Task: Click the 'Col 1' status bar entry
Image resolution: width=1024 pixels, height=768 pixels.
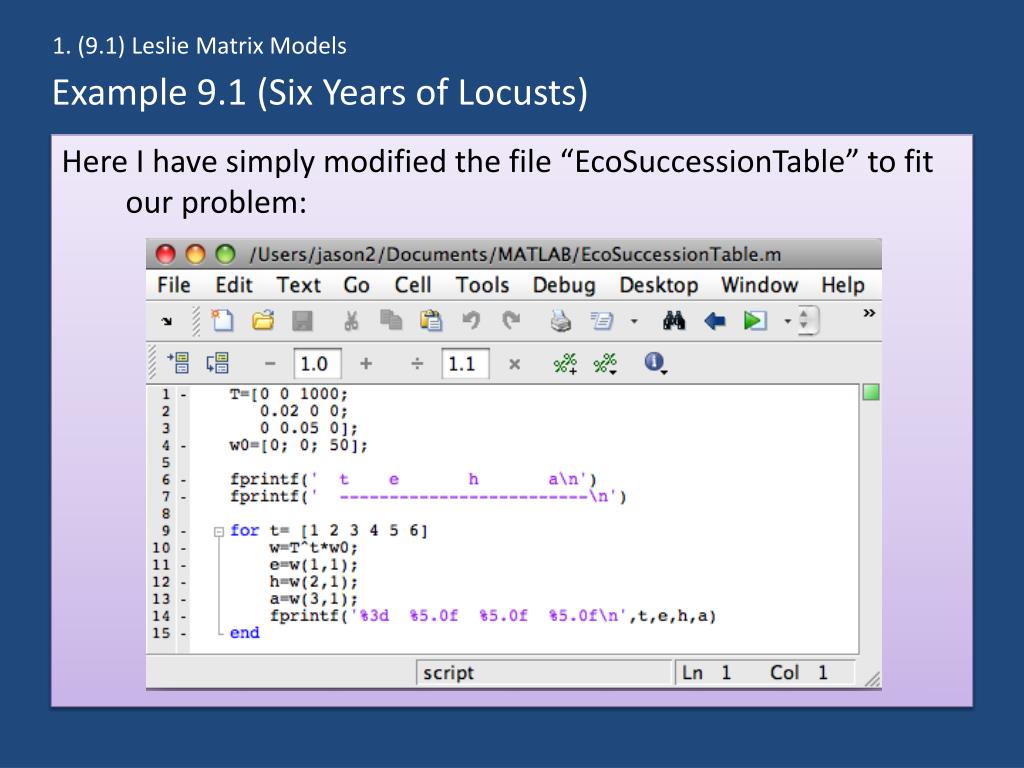Action: point(798,673)
